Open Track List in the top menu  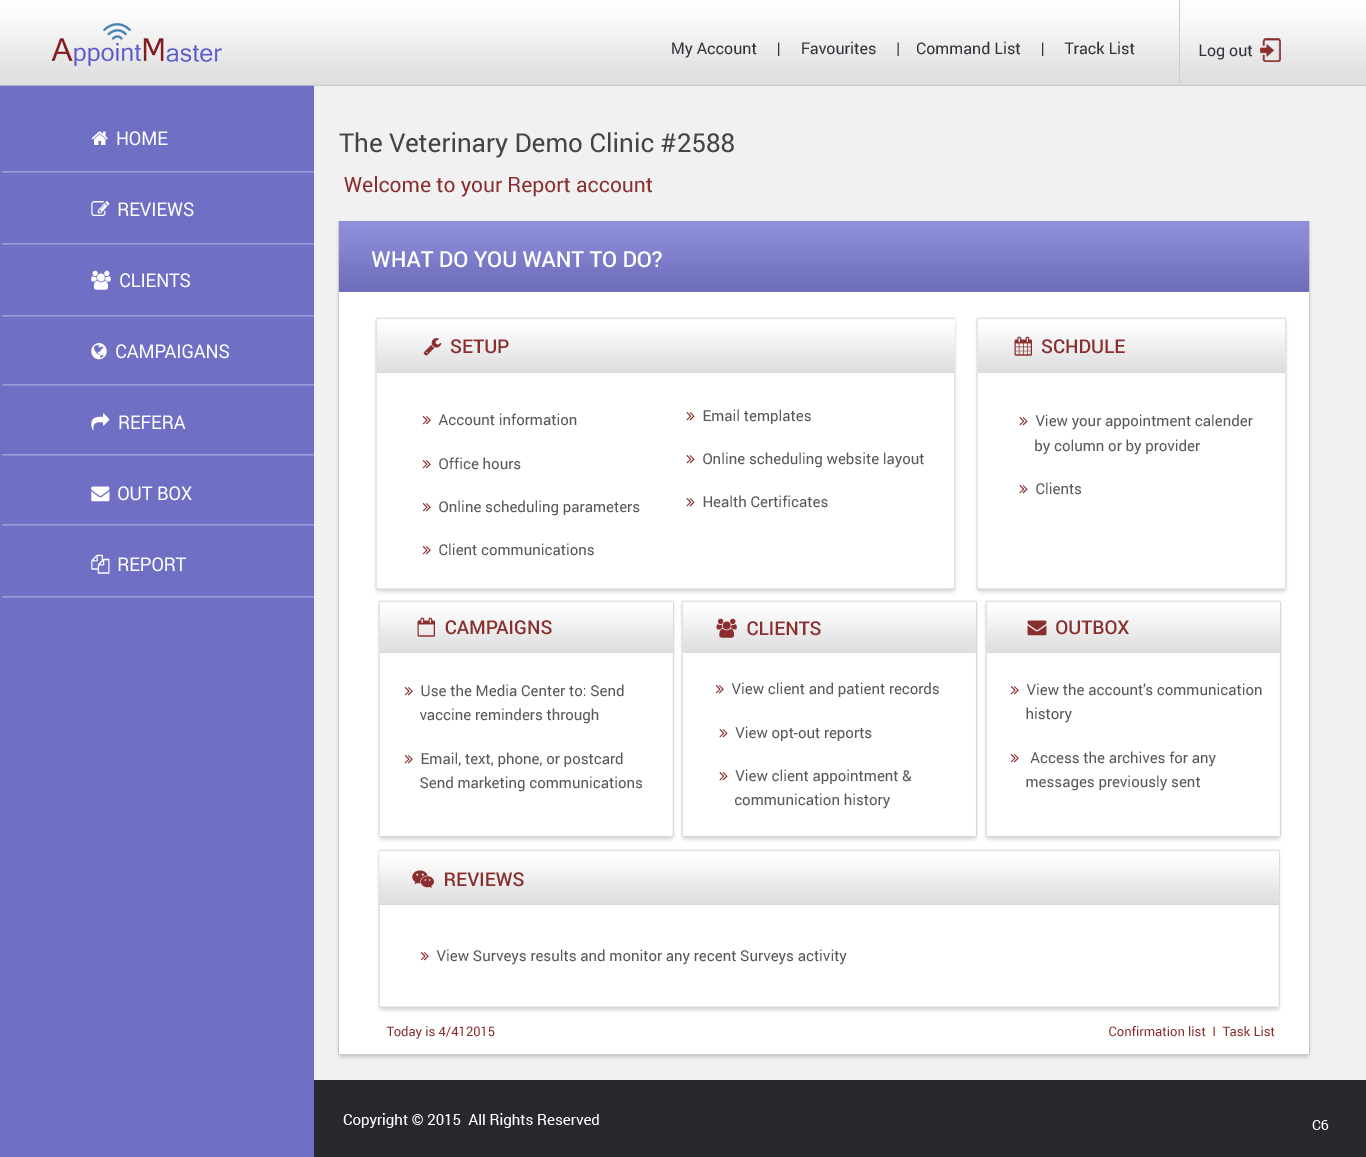(x=1099, y=48)
